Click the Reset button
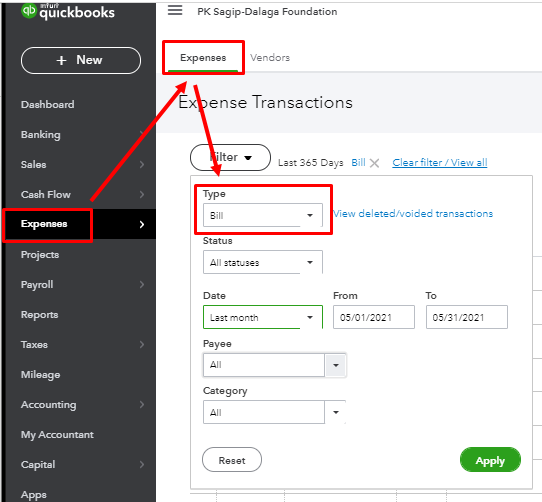The height and width of the screenshot is (502, 542). click(x=232, y=460)
